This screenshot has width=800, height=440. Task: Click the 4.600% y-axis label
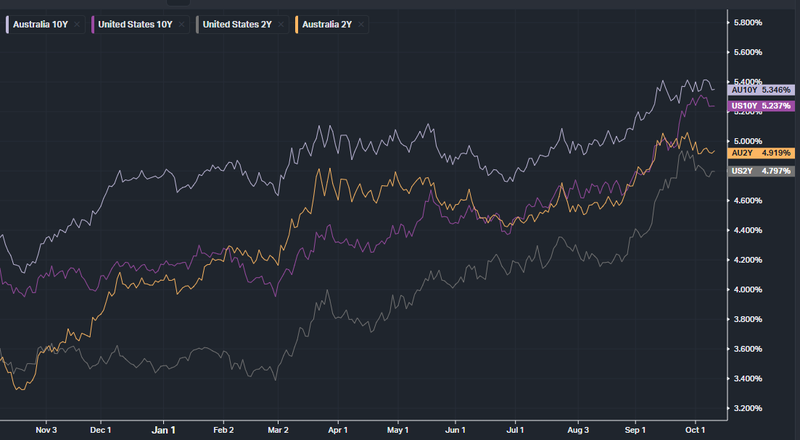pos(747,201)
